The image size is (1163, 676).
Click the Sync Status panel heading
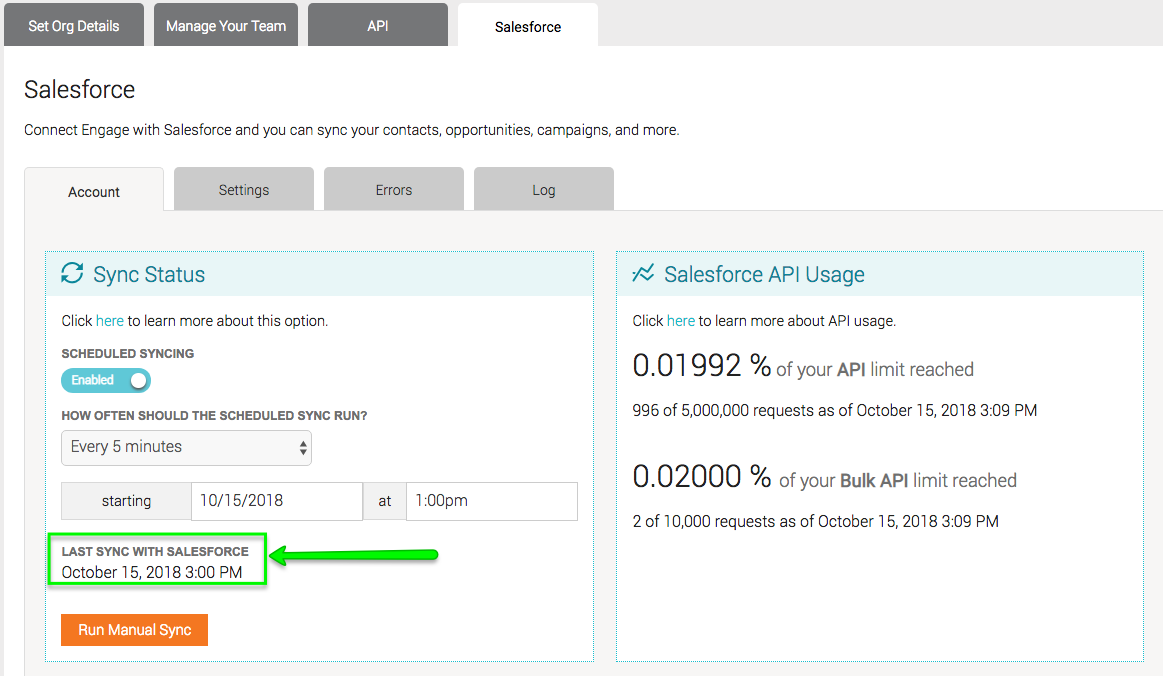(149, 274)
